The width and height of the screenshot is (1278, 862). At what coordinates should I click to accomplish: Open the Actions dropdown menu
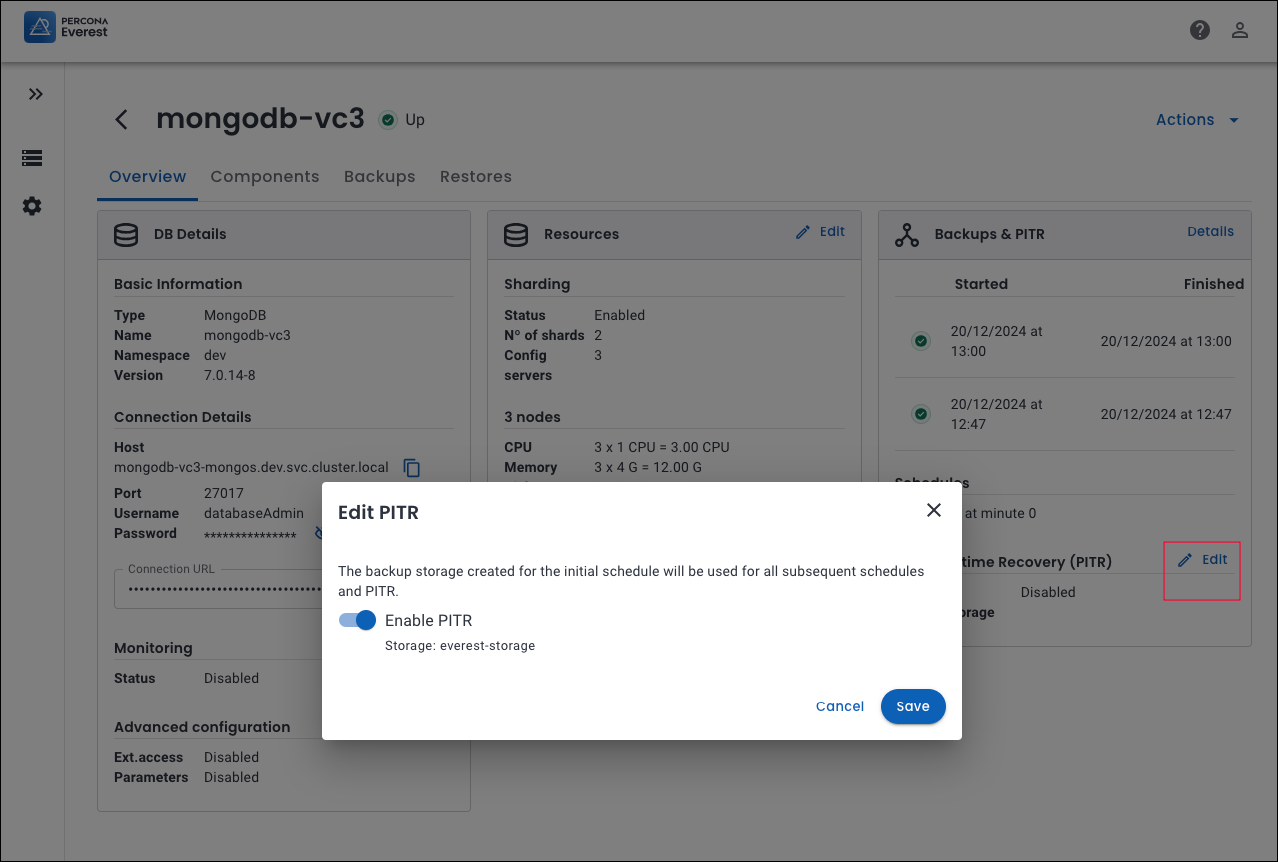(x=1197, y=120)
